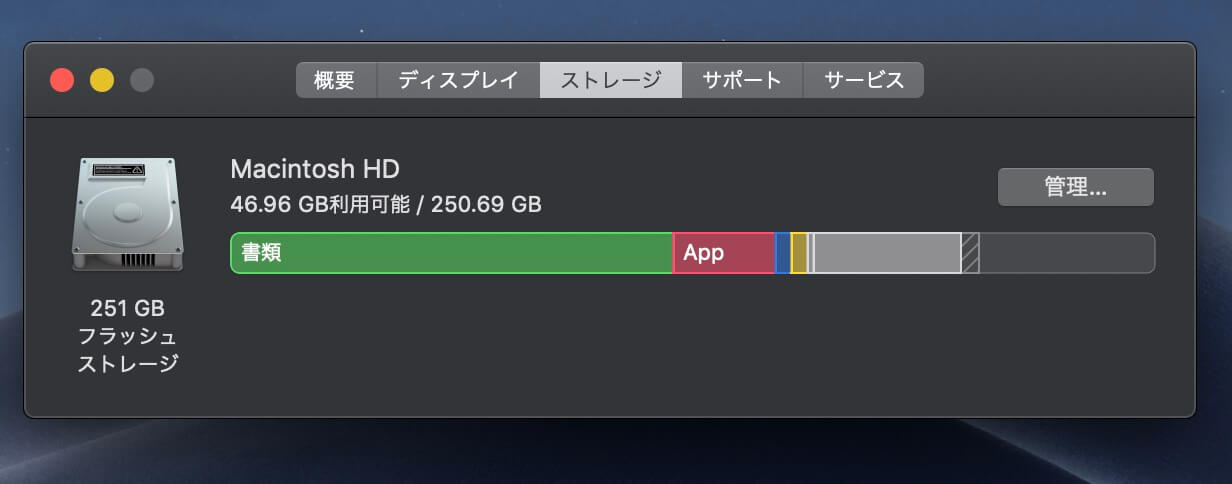Go to the サポート tab
Screen dimensions: 1232x484
742,80
